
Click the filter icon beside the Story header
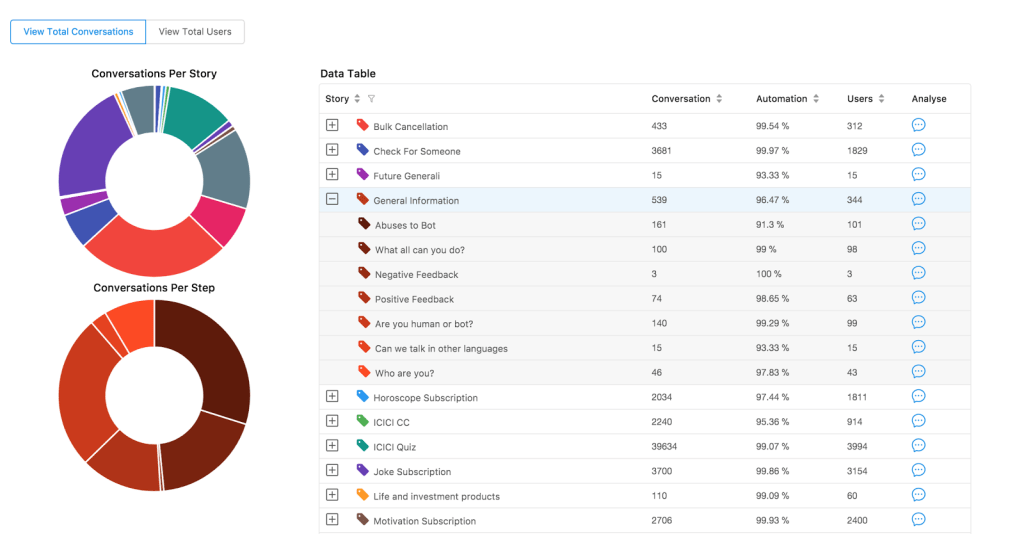(x=372, y=99)
